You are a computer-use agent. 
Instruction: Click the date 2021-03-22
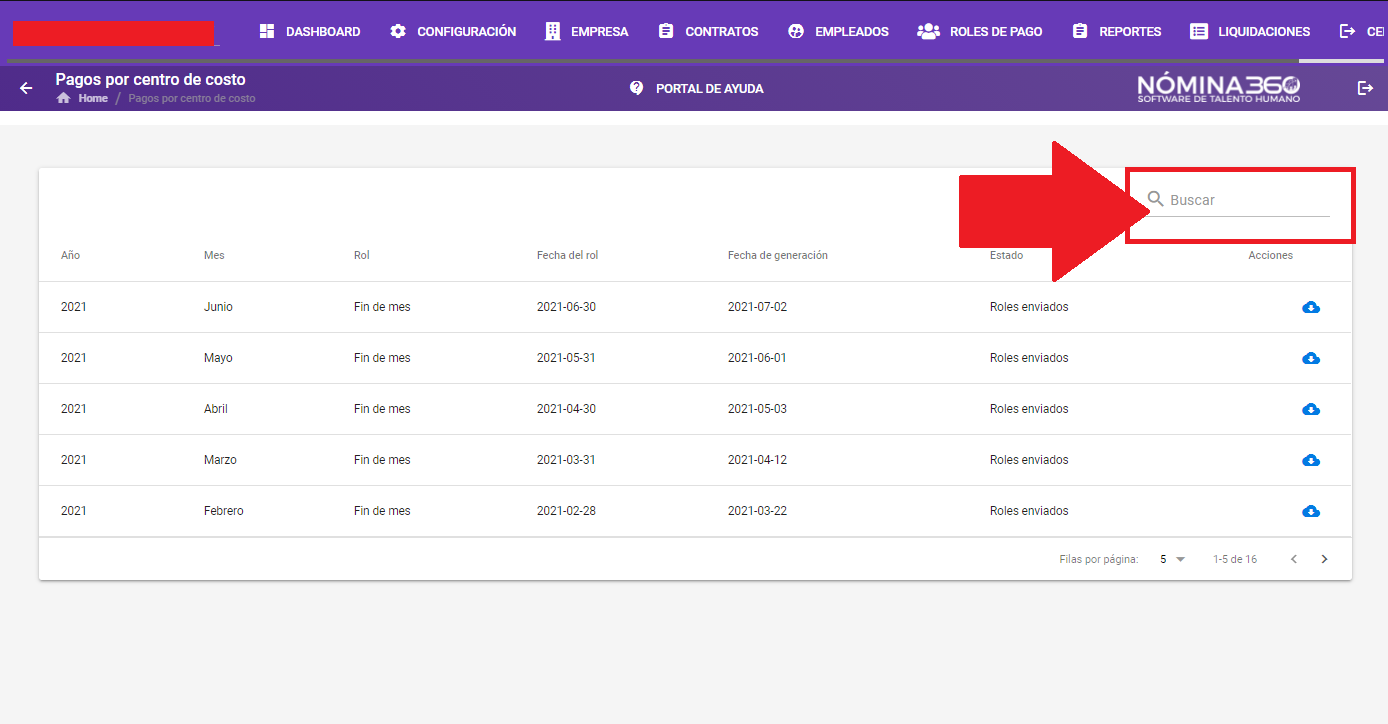tap(757, 511)
